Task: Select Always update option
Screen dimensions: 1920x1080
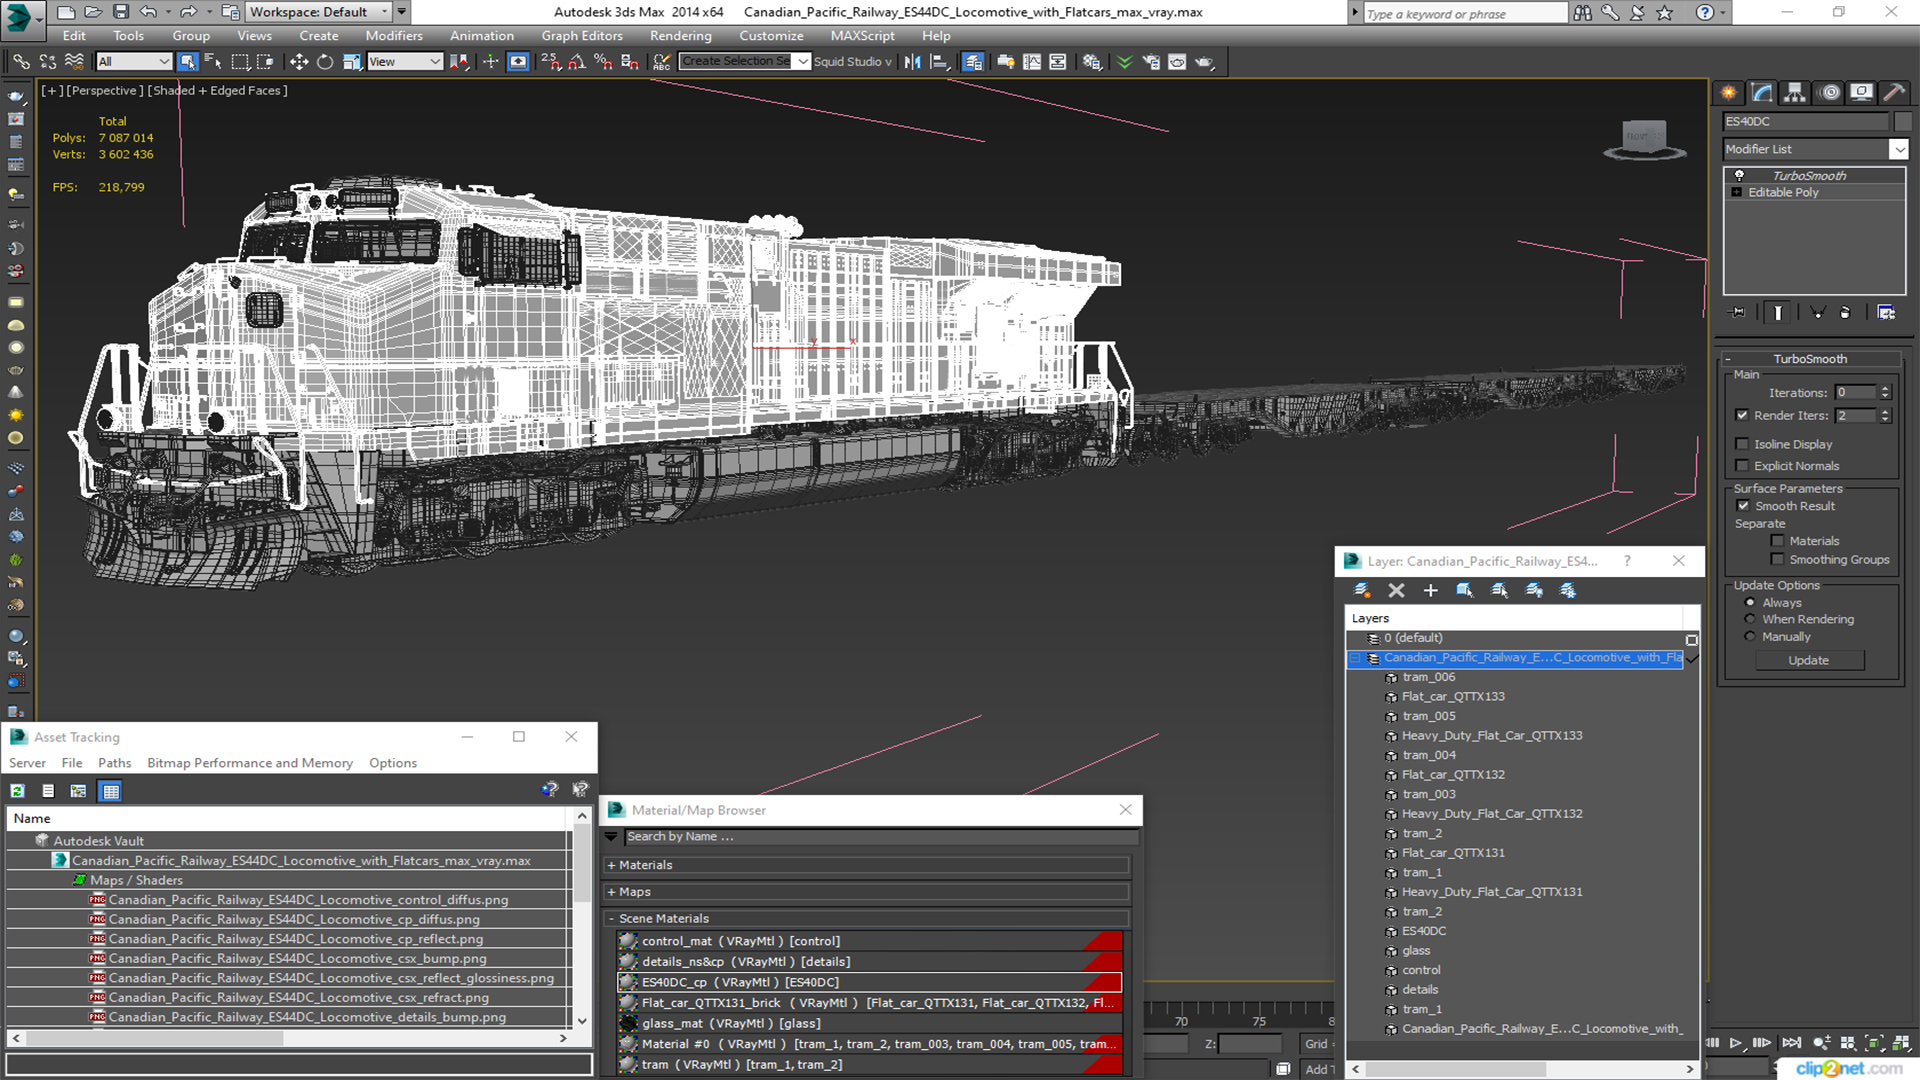Action: tap(1750, 603)
